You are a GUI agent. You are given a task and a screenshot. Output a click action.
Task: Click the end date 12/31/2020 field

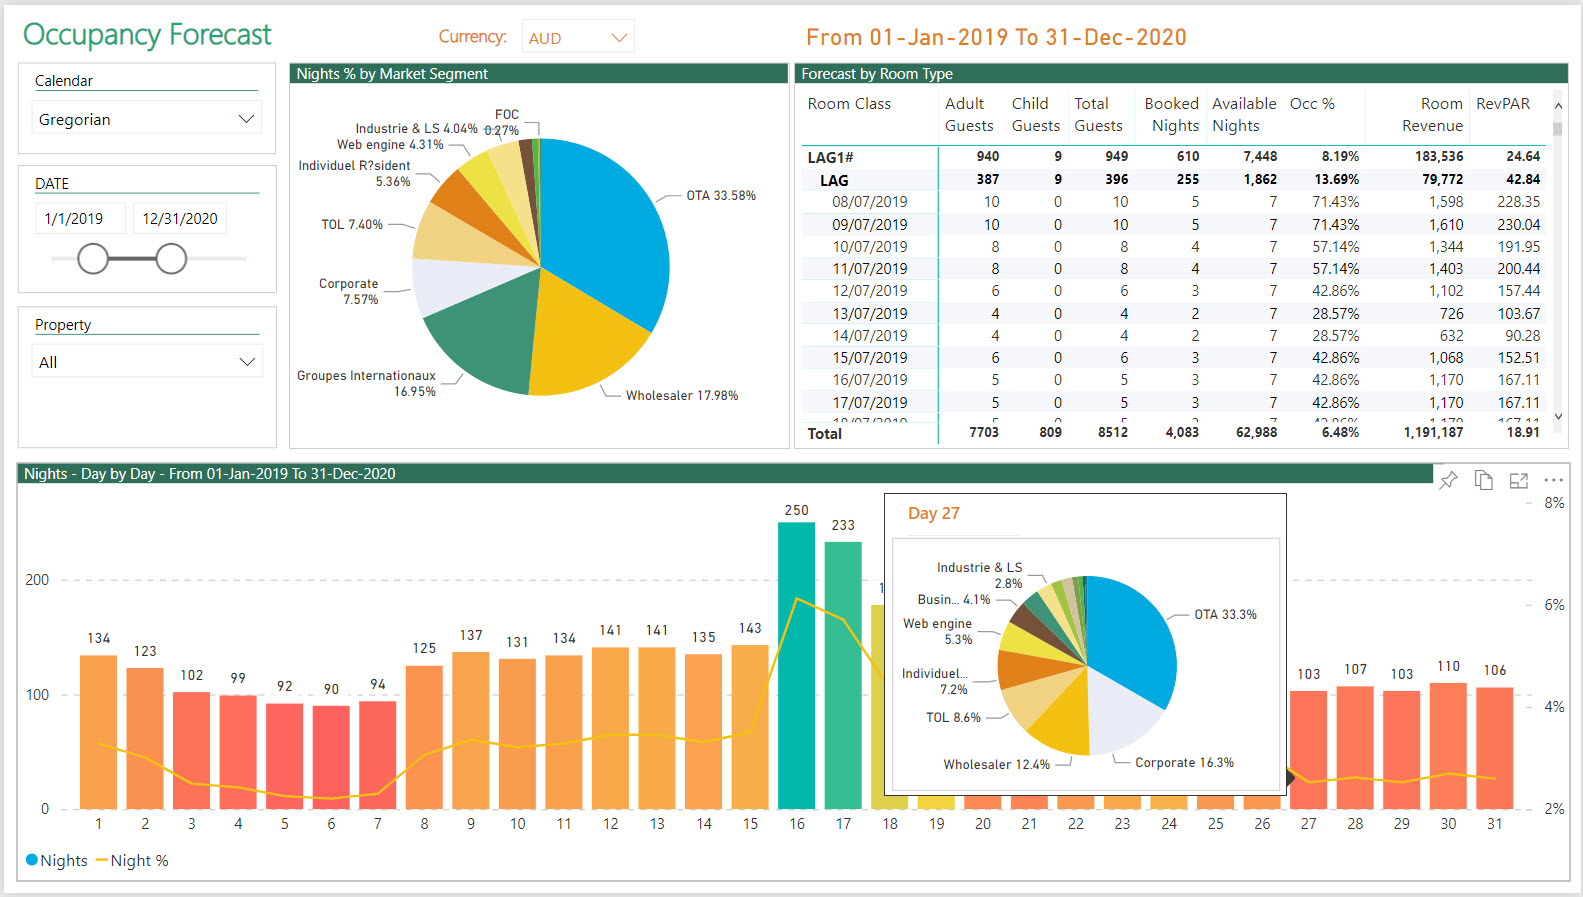(x=180, y=219)
